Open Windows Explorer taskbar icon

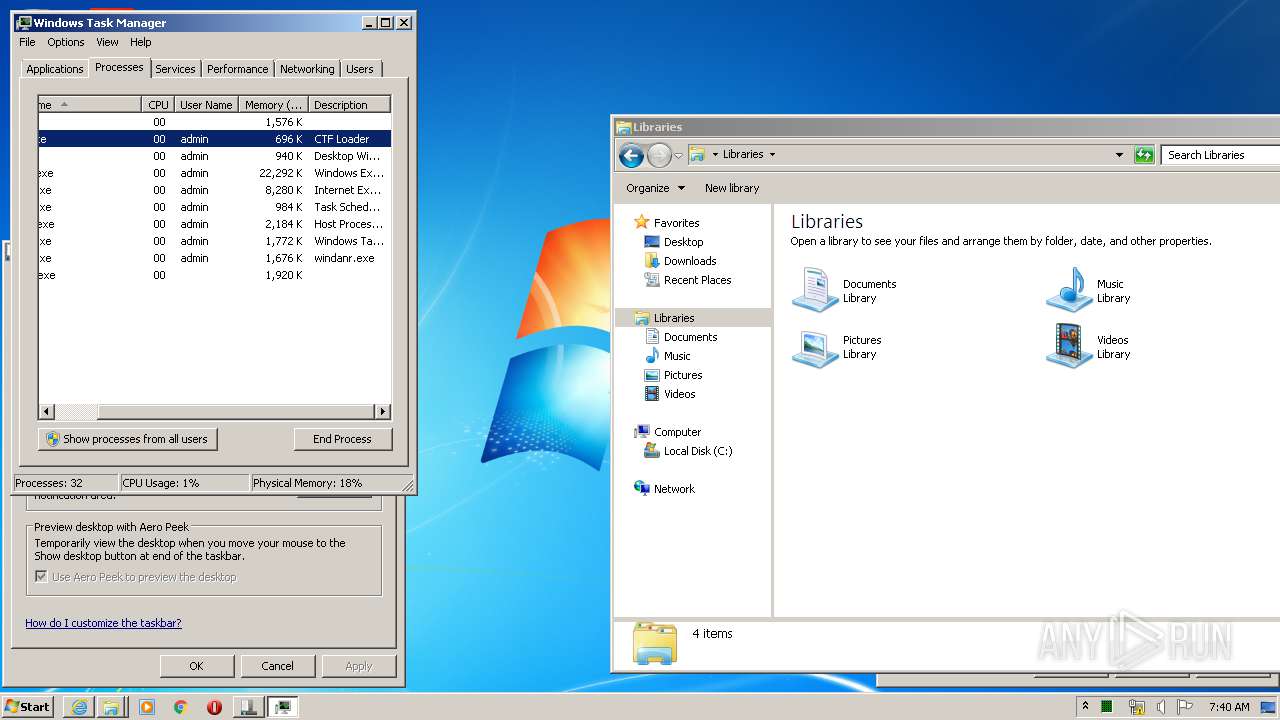tap(111, 707)
